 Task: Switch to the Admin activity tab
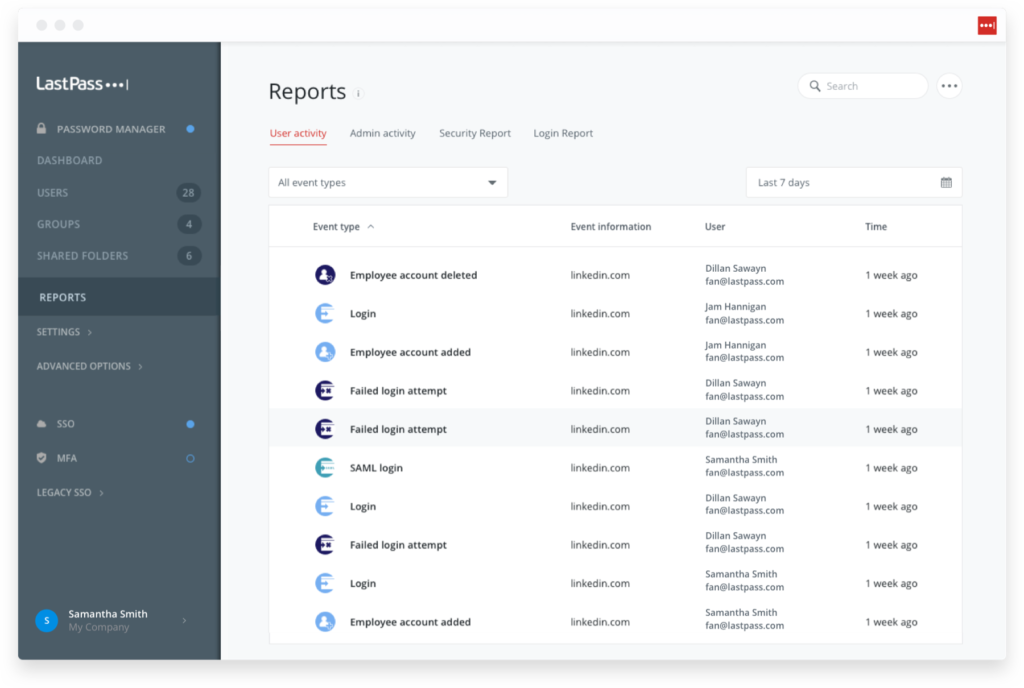[382, 133]
